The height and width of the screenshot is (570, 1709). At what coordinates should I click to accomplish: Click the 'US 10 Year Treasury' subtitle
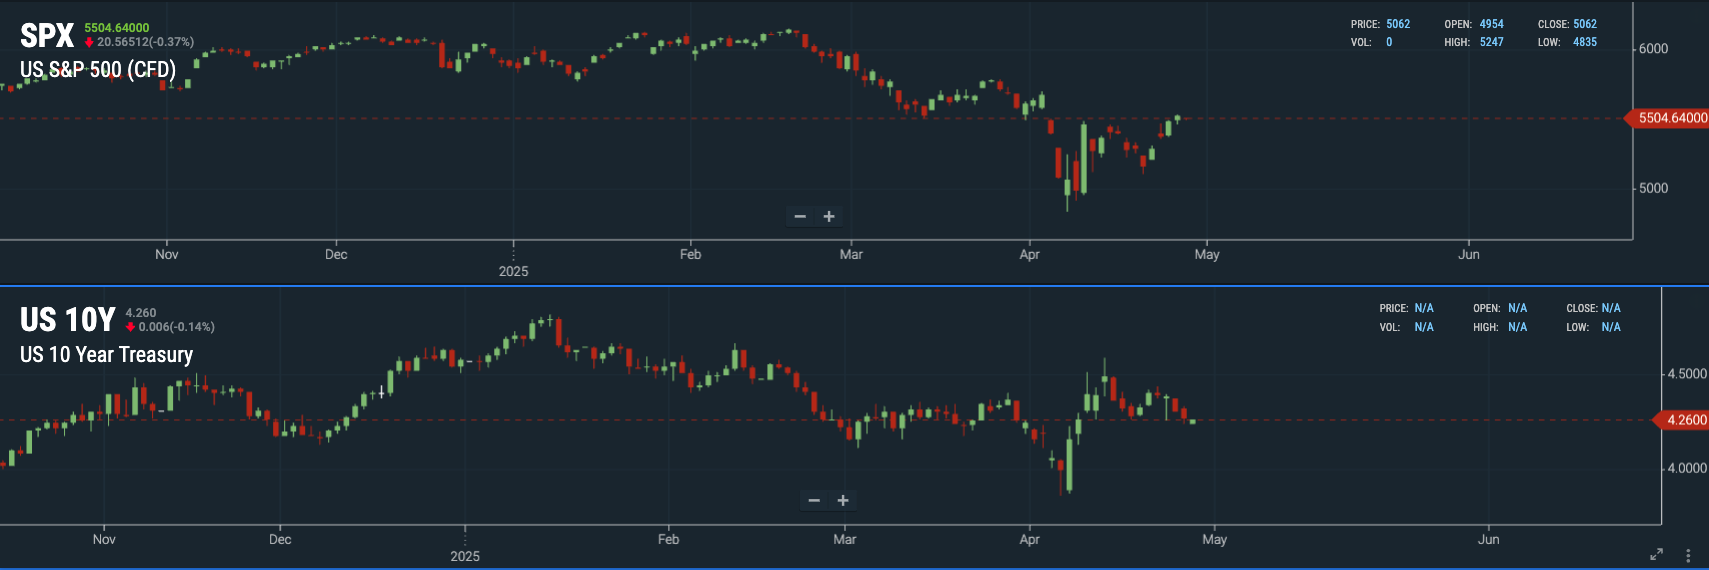tap(107, 355)
